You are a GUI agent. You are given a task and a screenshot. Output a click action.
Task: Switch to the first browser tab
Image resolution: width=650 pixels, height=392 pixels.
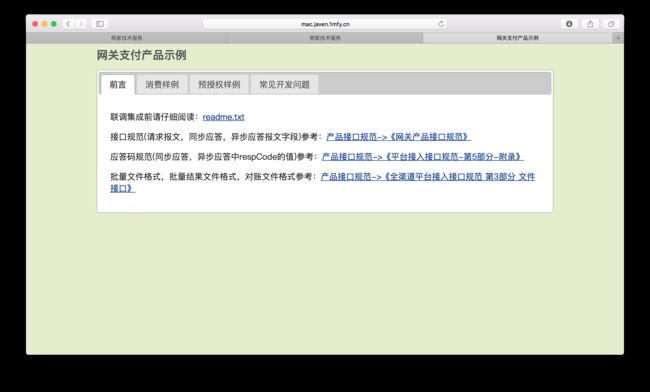coord(126,38)
